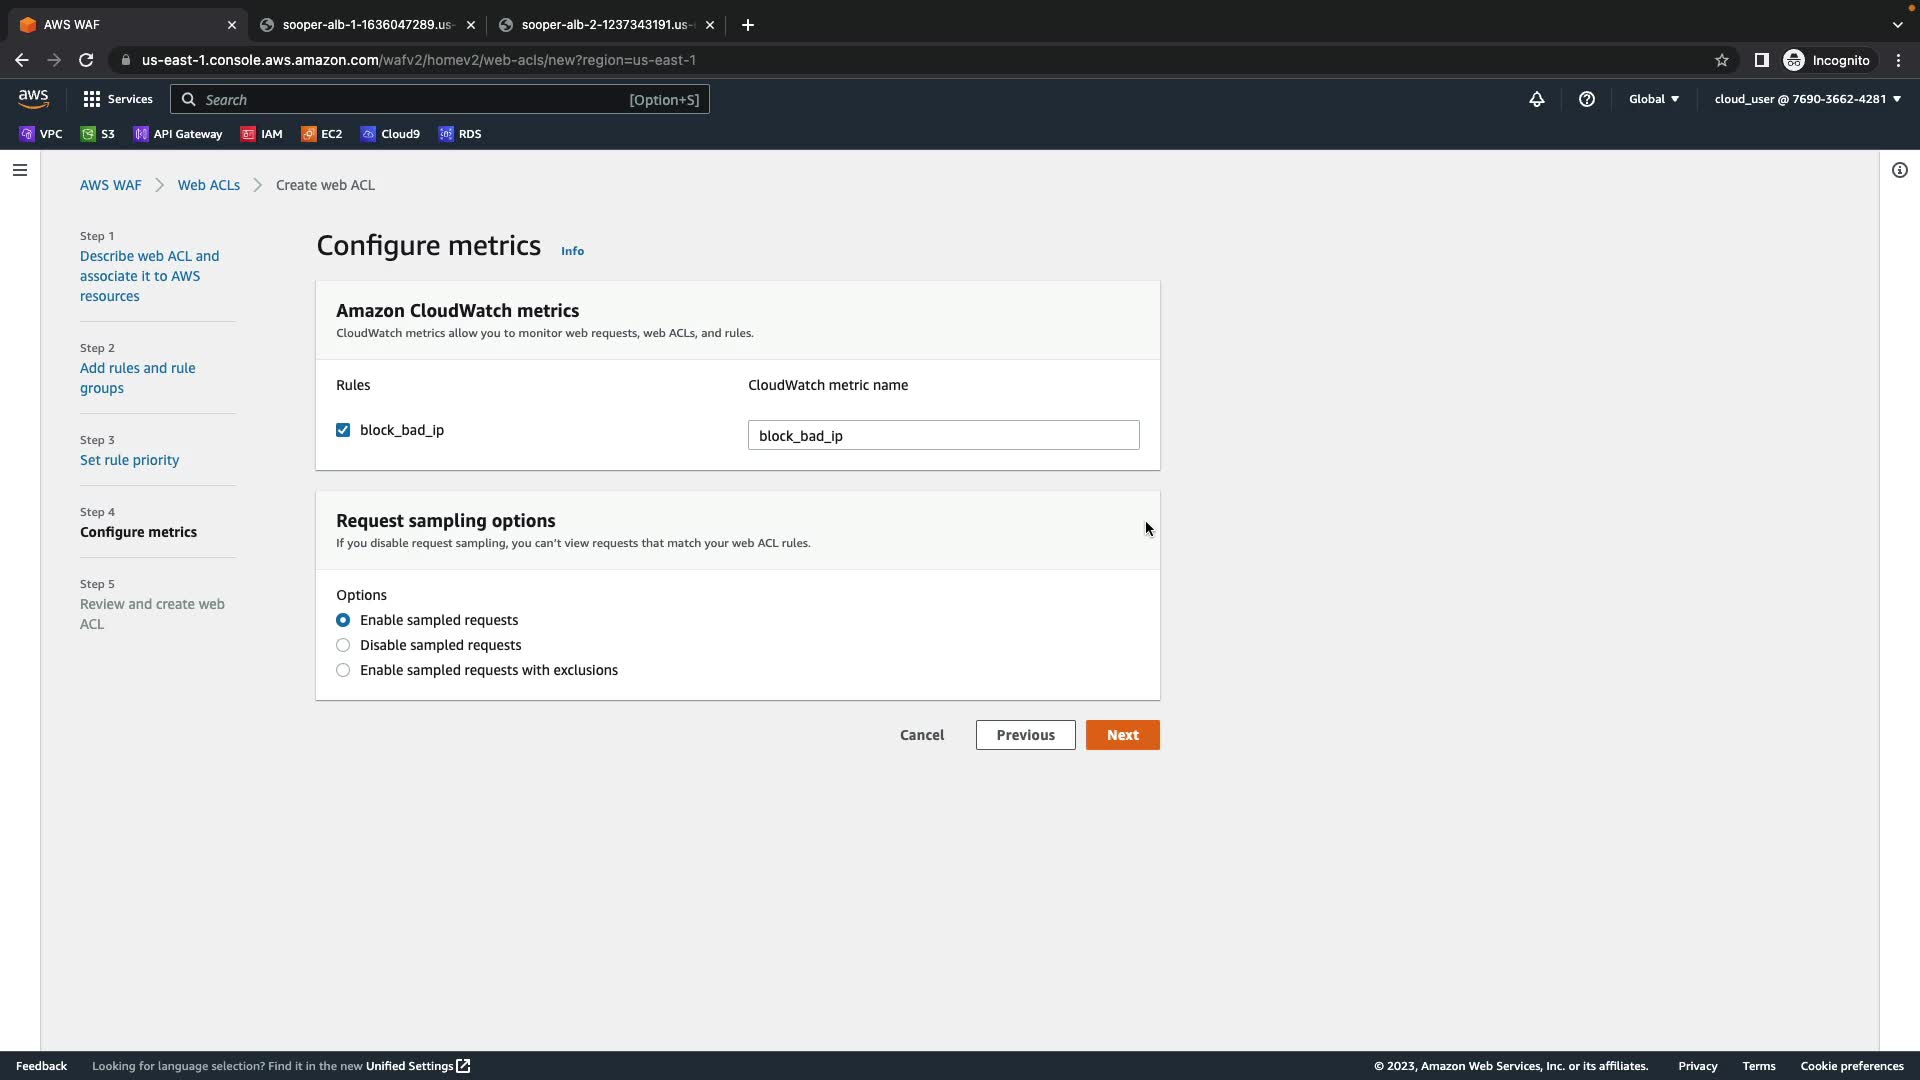
Task: Toggle the side navigation hamburger menu
Action: pos(19,170)
